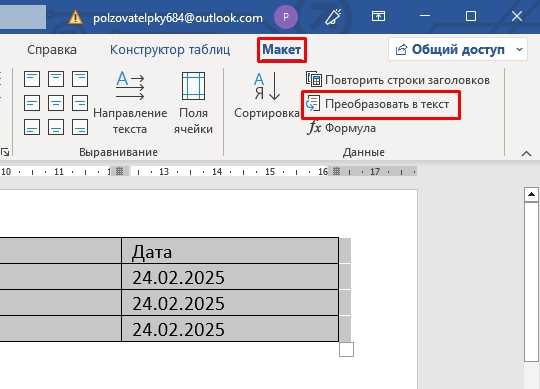Click the table resize handle square

click(346, 349)
